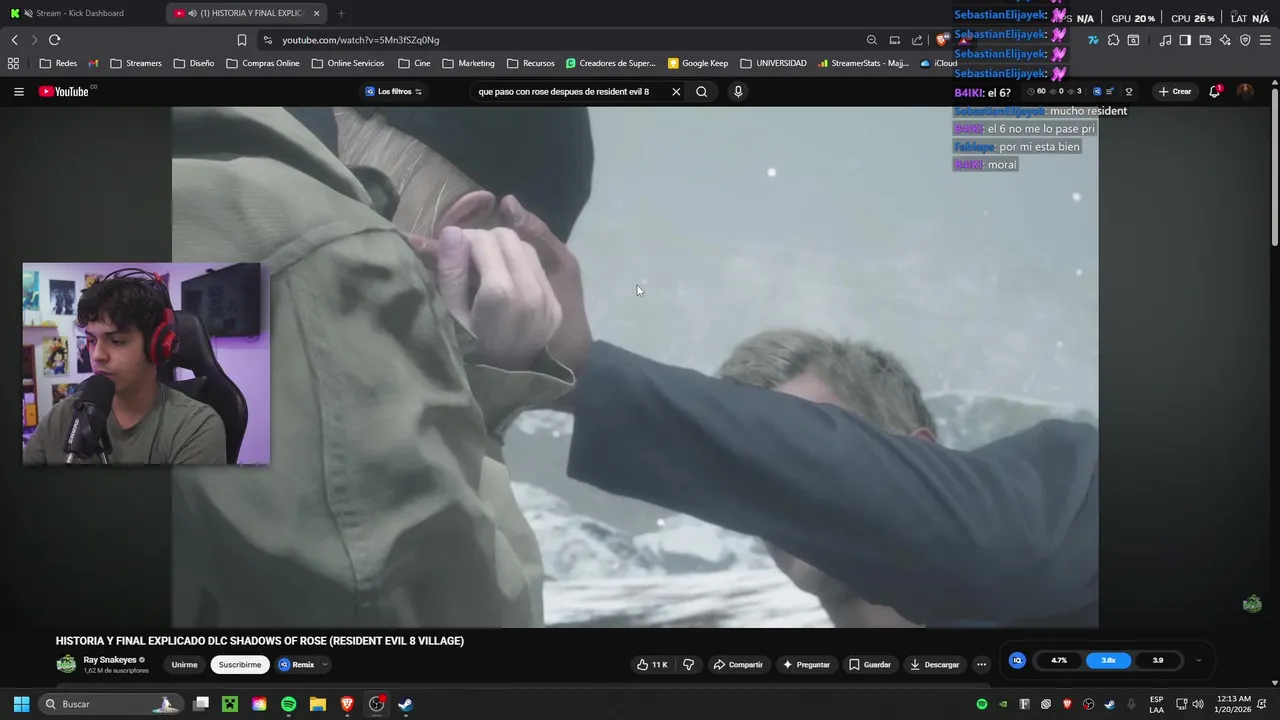1280x720 pixels.
Task: Open the Redes bookmarks folder
Action: point(58,63)
